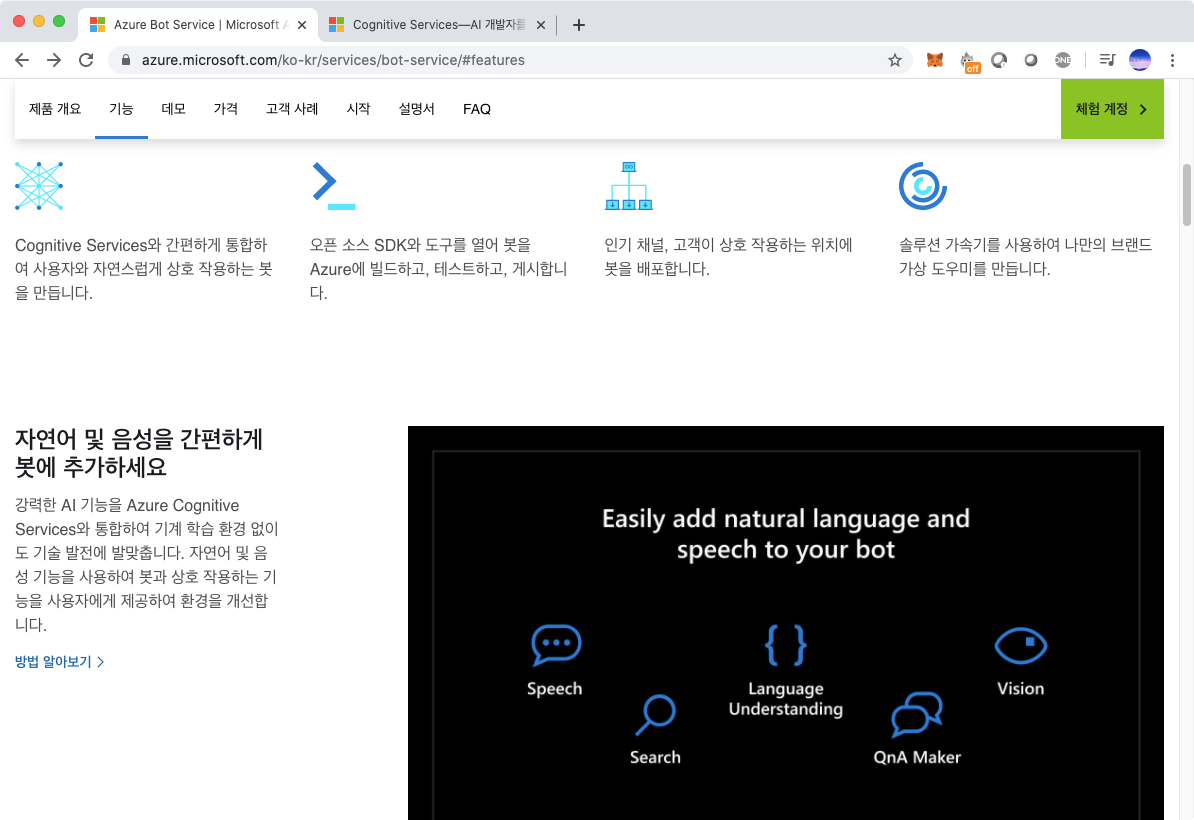Click the green 체험 계정 button
The height and width of the screenshot is (820, 1194).
(1112, 109)
